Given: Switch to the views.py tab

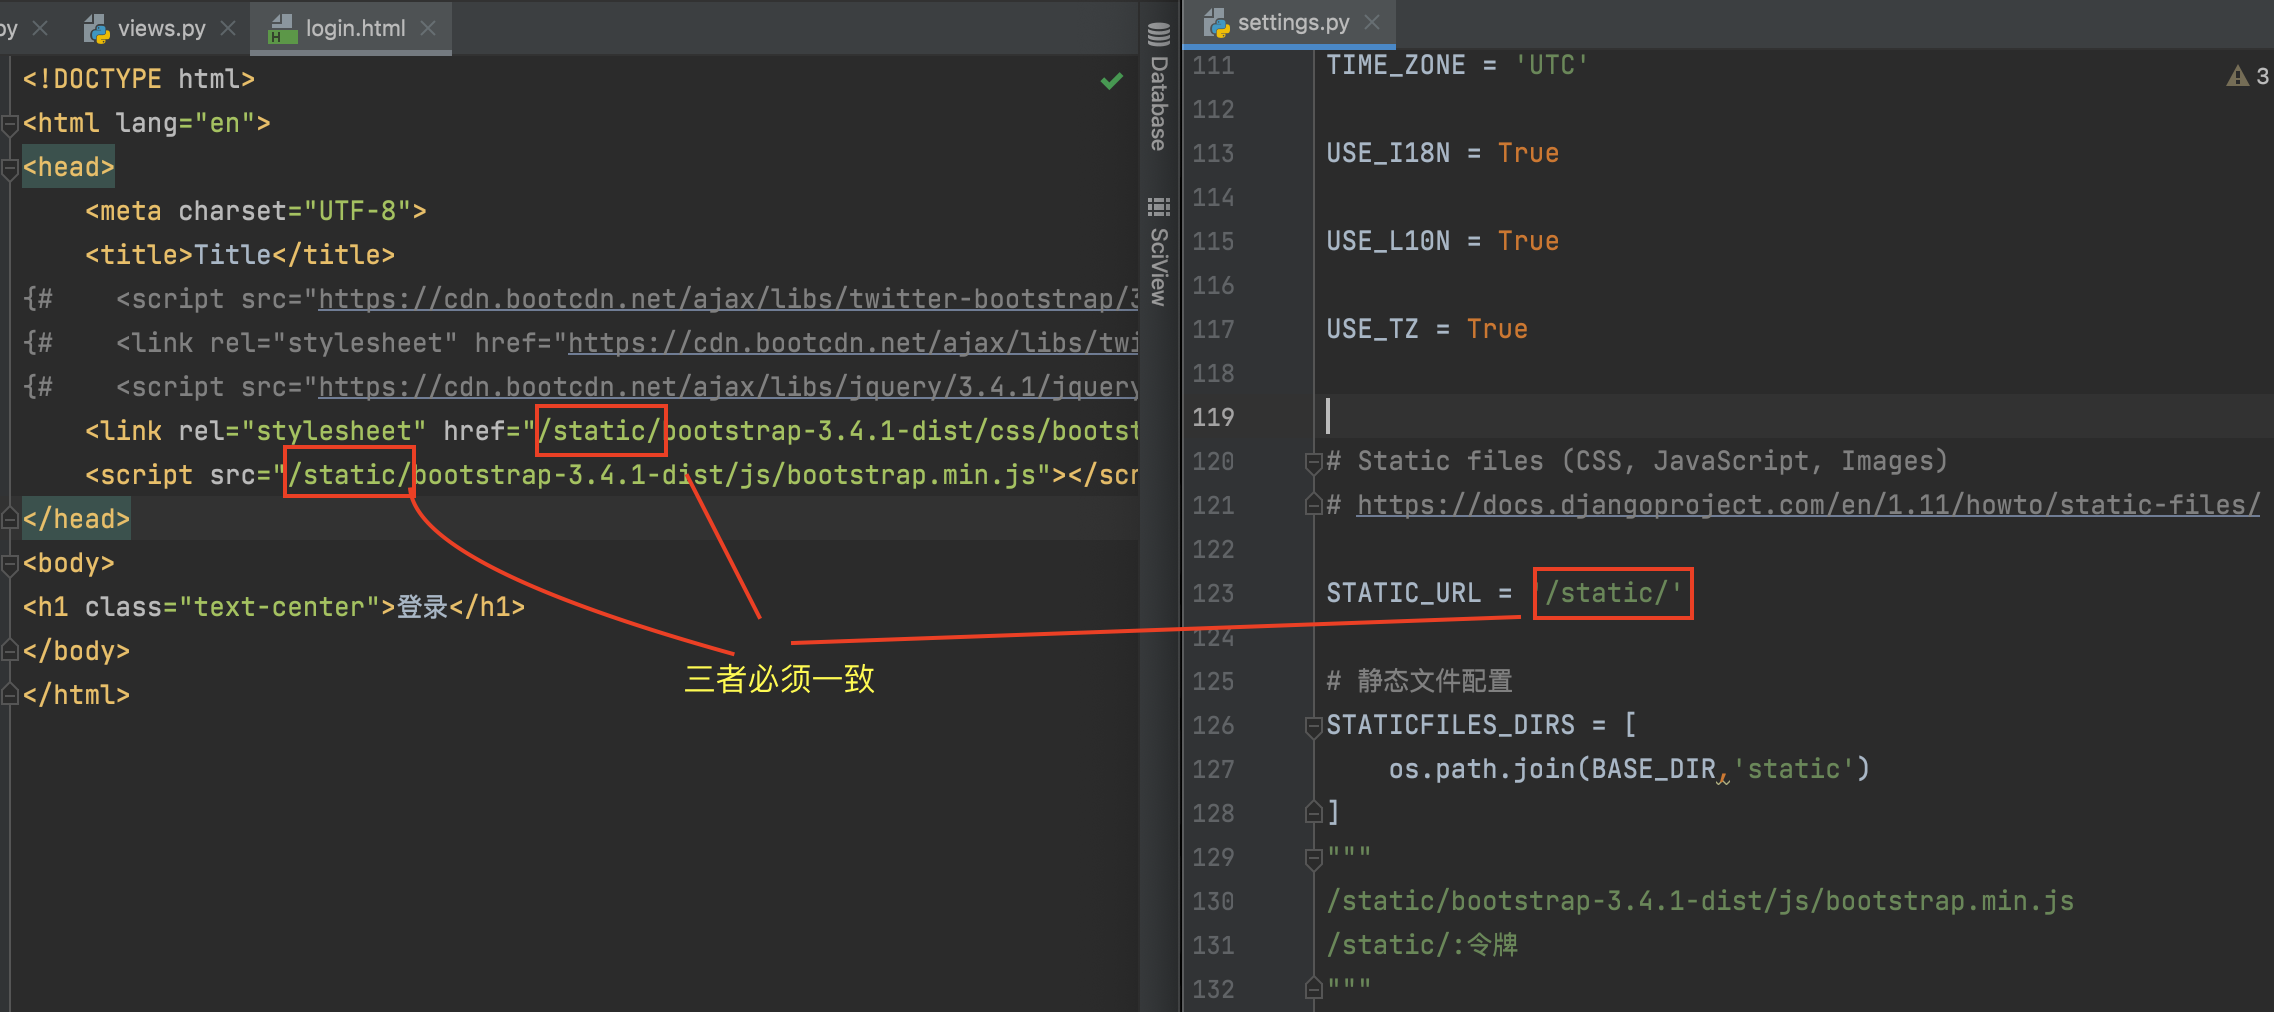Looking at the screenshot, I should (161, 28).
